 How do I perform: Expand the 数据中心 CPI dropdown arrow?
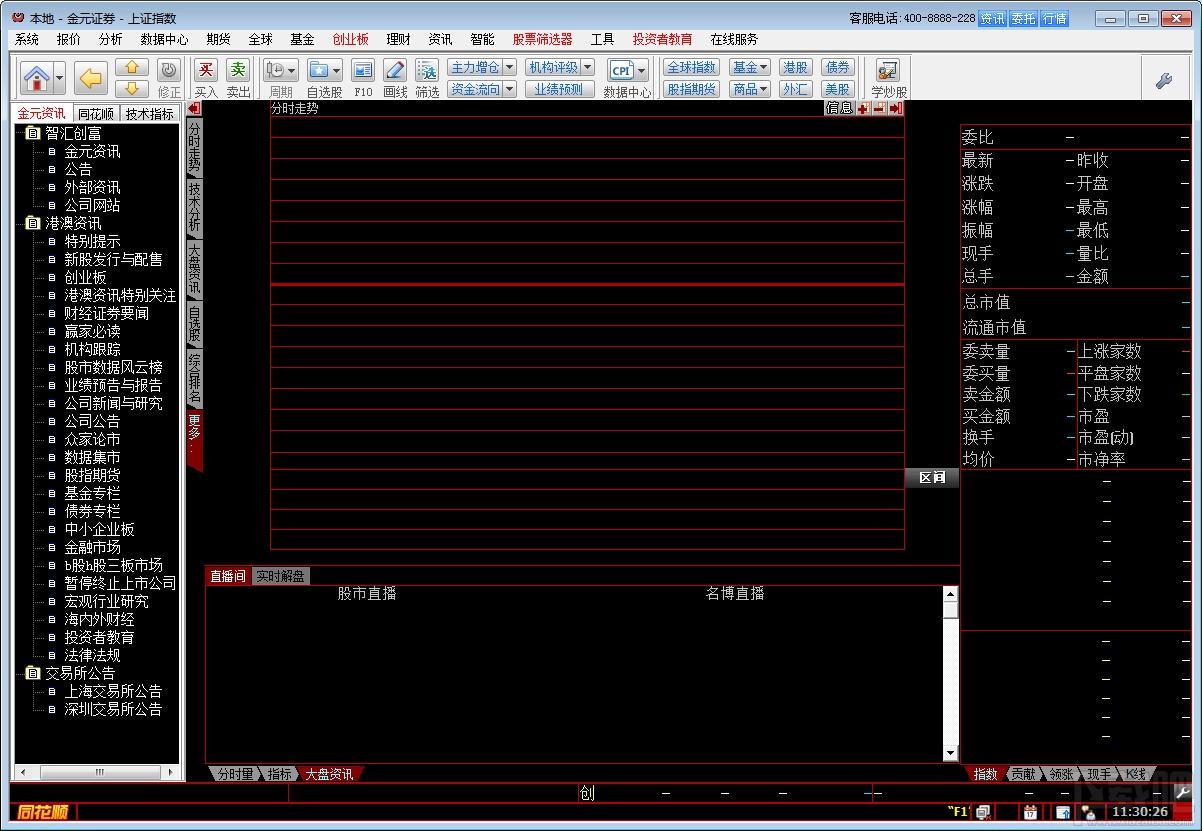point(641,70)
